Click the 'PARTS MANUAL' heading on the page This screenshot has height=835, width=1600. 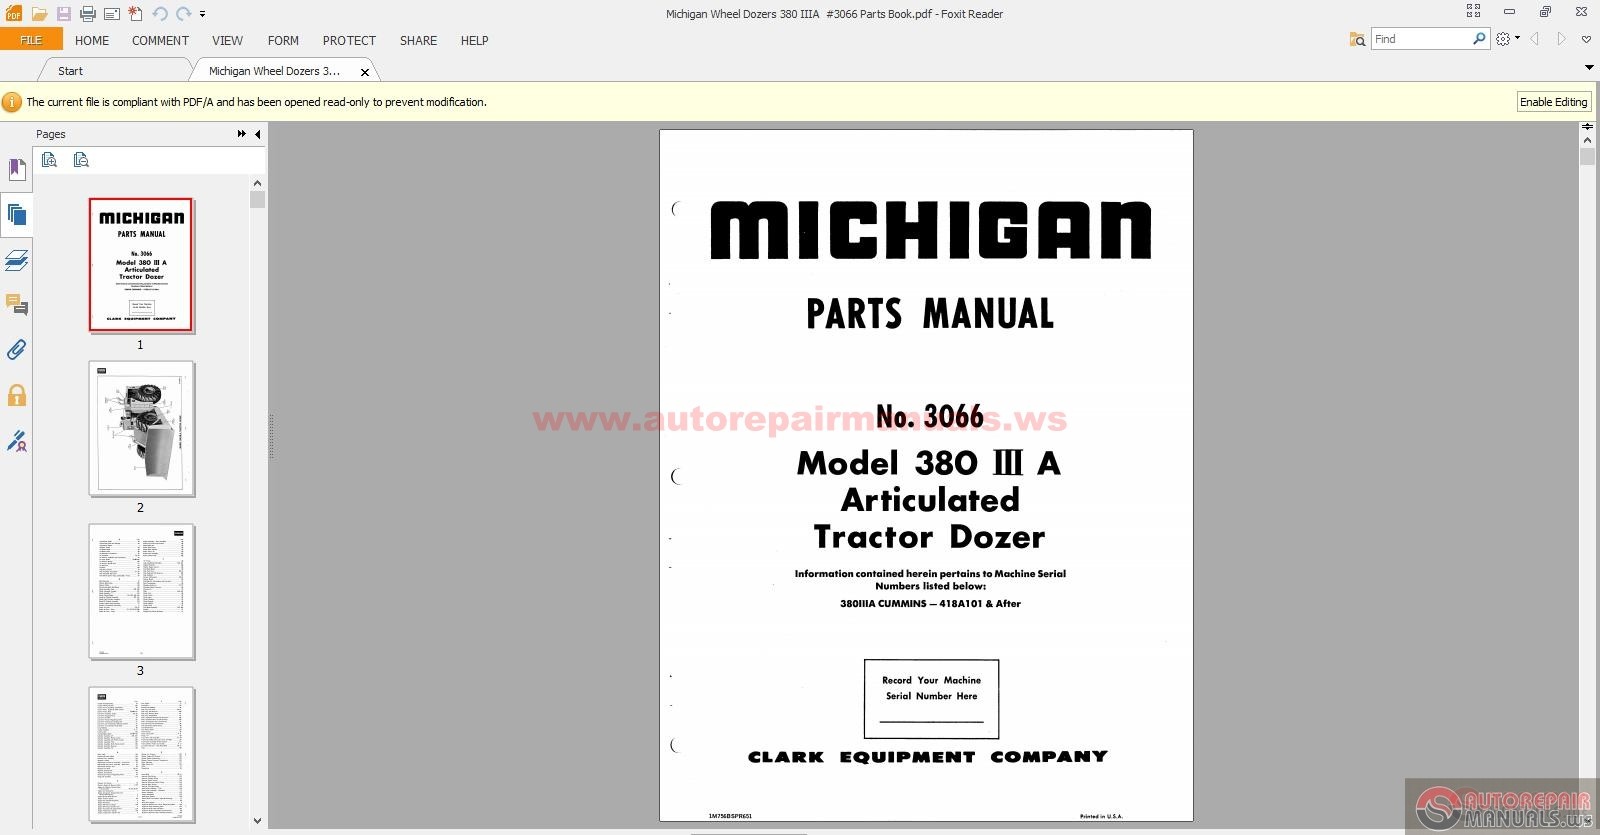(930, 314)
